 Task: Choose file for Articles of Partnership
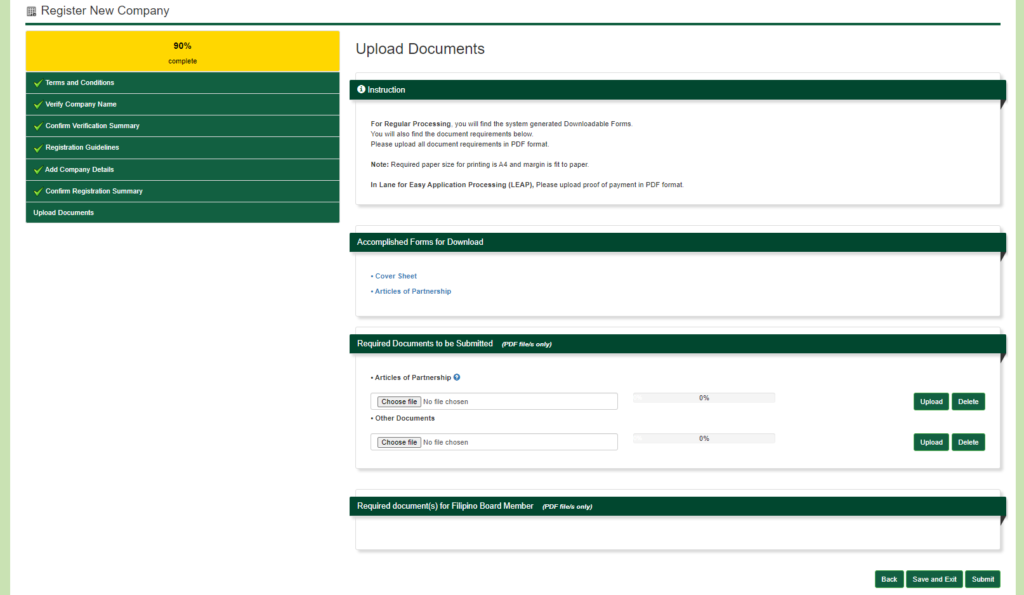399,402
